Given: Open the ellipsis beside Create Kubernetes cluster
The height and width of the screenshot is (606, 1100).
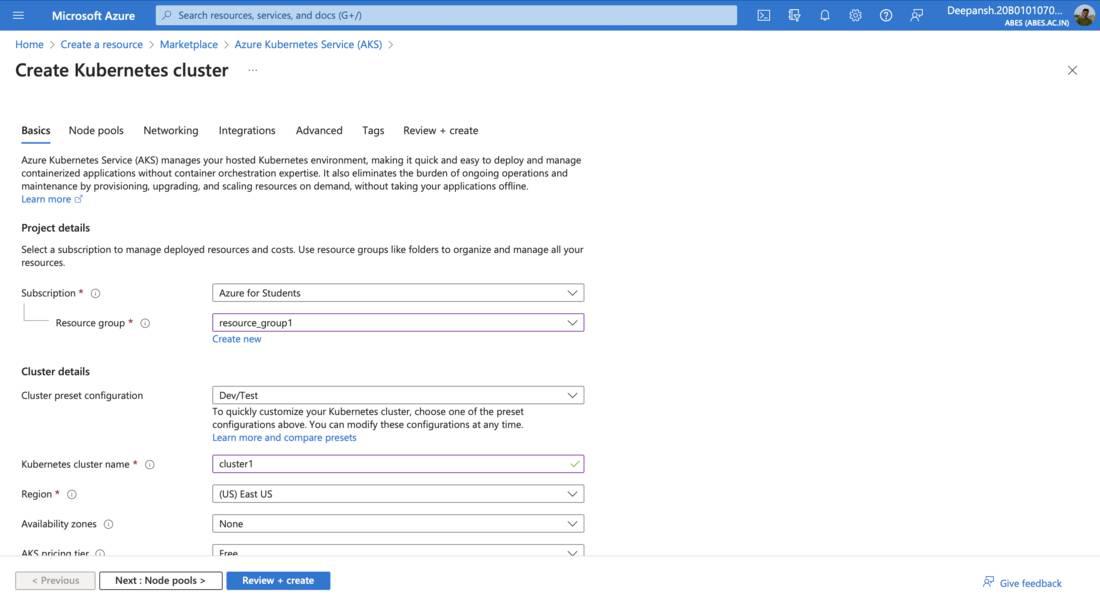Looking at the screenshot, I should pyautogui.click(x=253, y=70).
